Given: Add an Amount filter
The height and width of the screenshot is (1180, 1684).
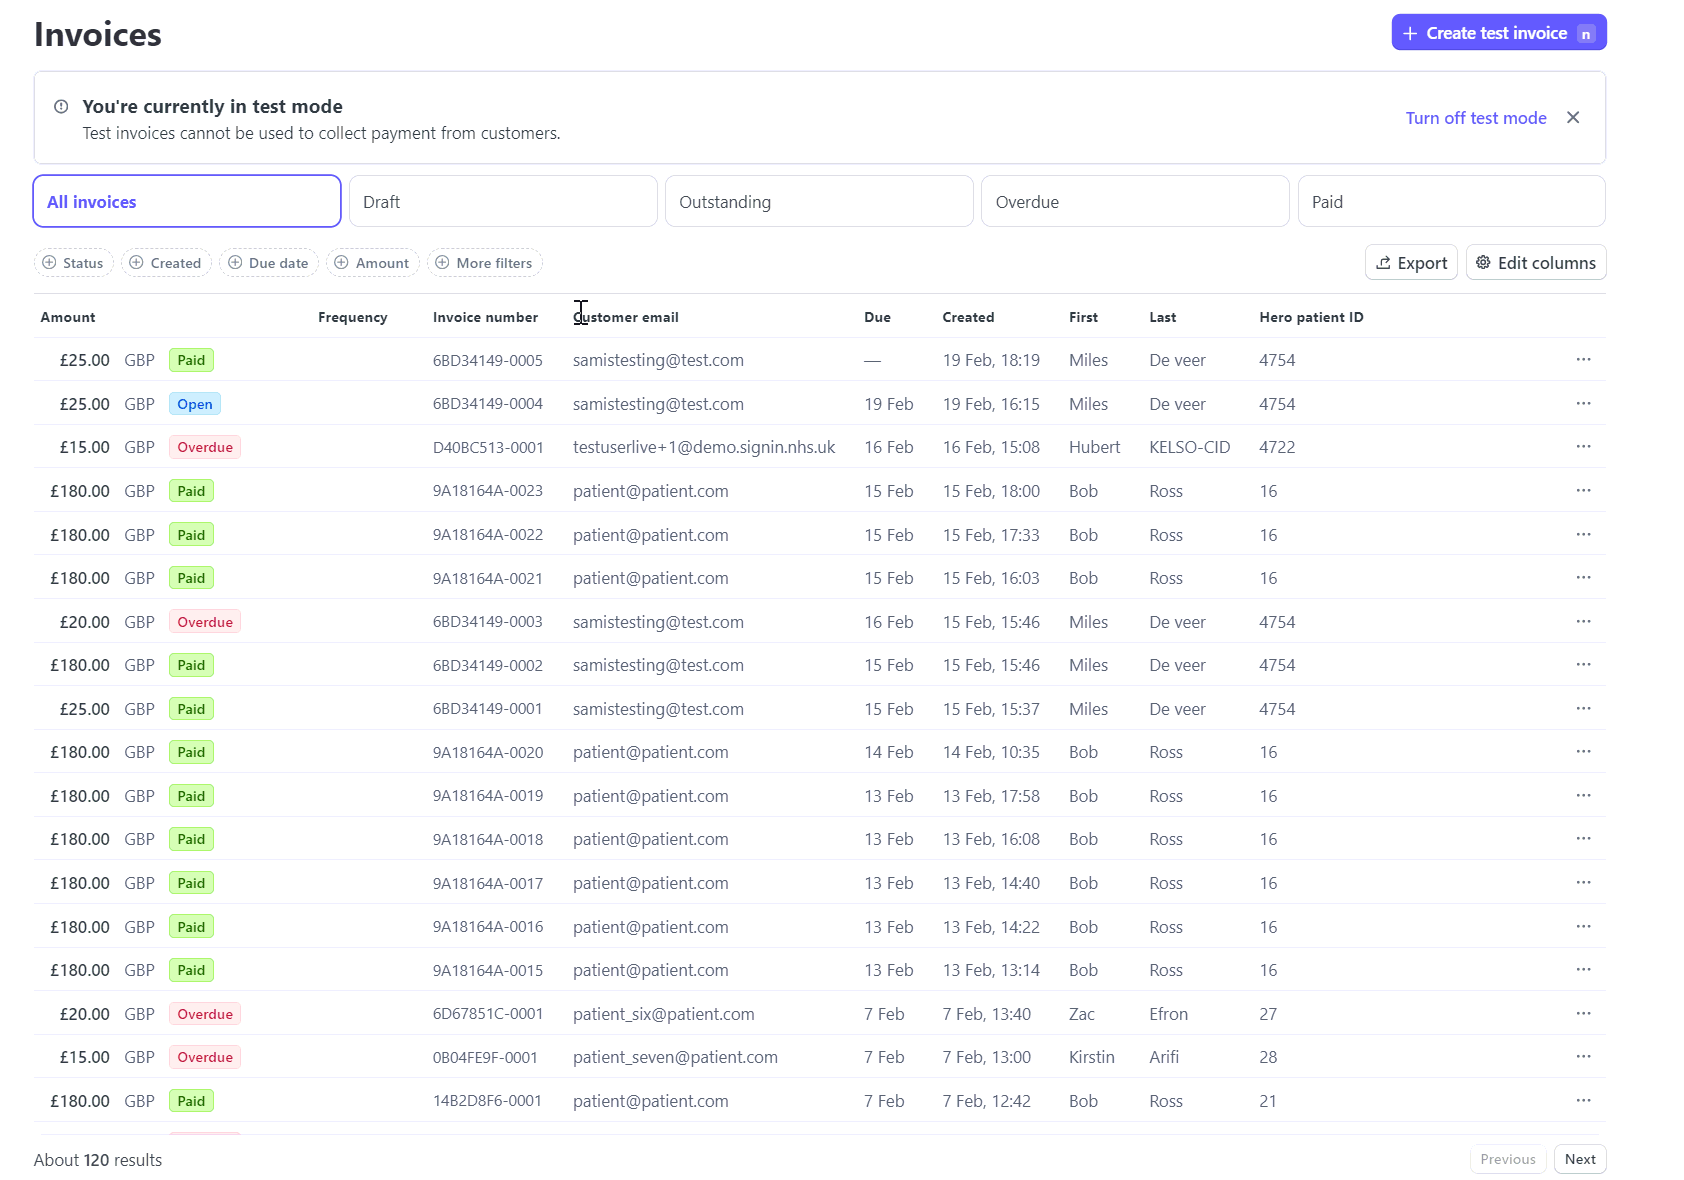Looking at the screenshot, I should pyautogui.click(x=372, y=263).
